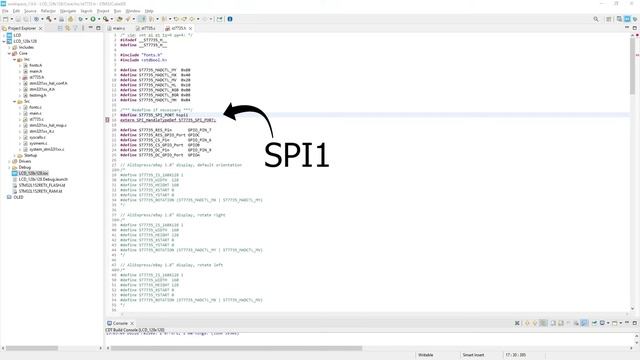
Task: Click the Build hammer toolbar icon
Action: click(49, 19)
